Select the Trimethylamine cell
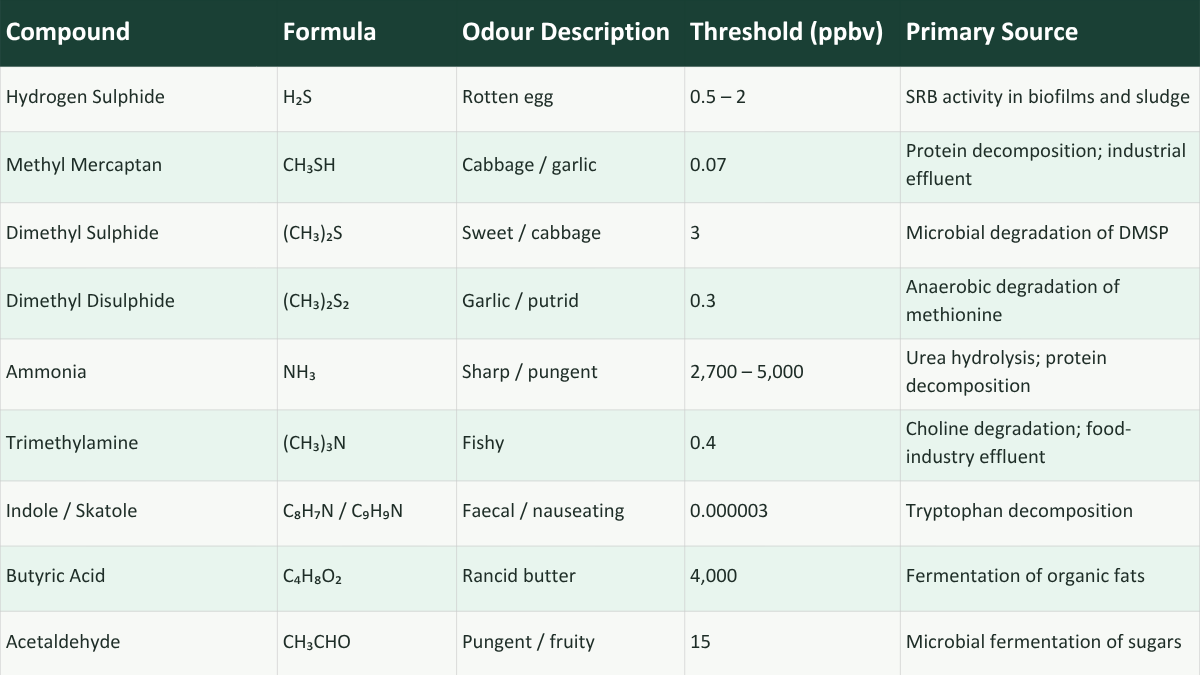 [72, 443]
